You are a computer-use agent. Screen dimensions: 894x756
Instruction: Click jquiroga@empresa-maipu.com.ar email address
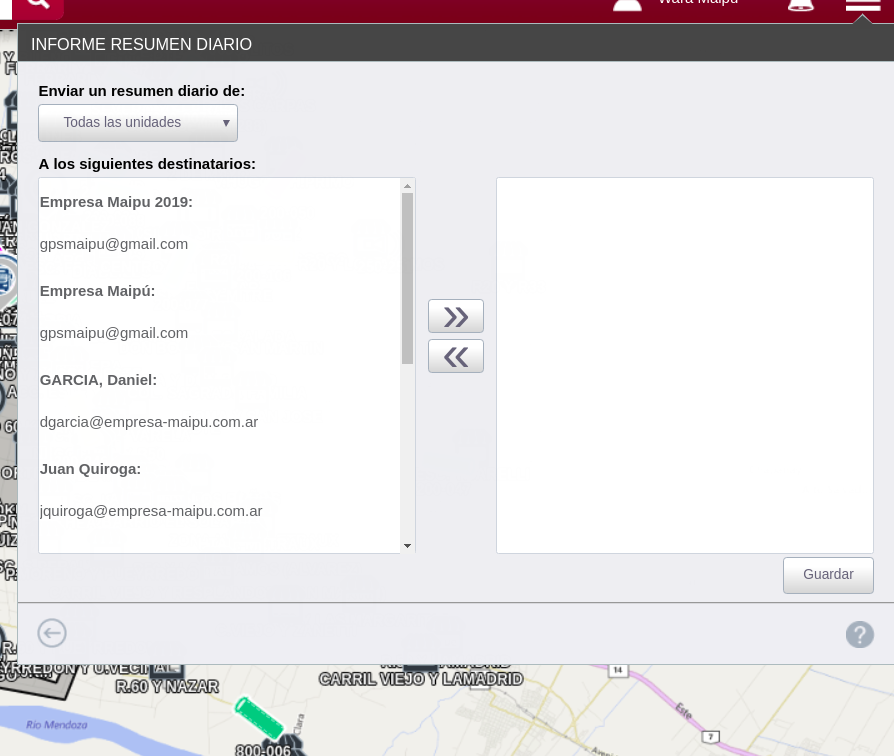coord(151,511)
